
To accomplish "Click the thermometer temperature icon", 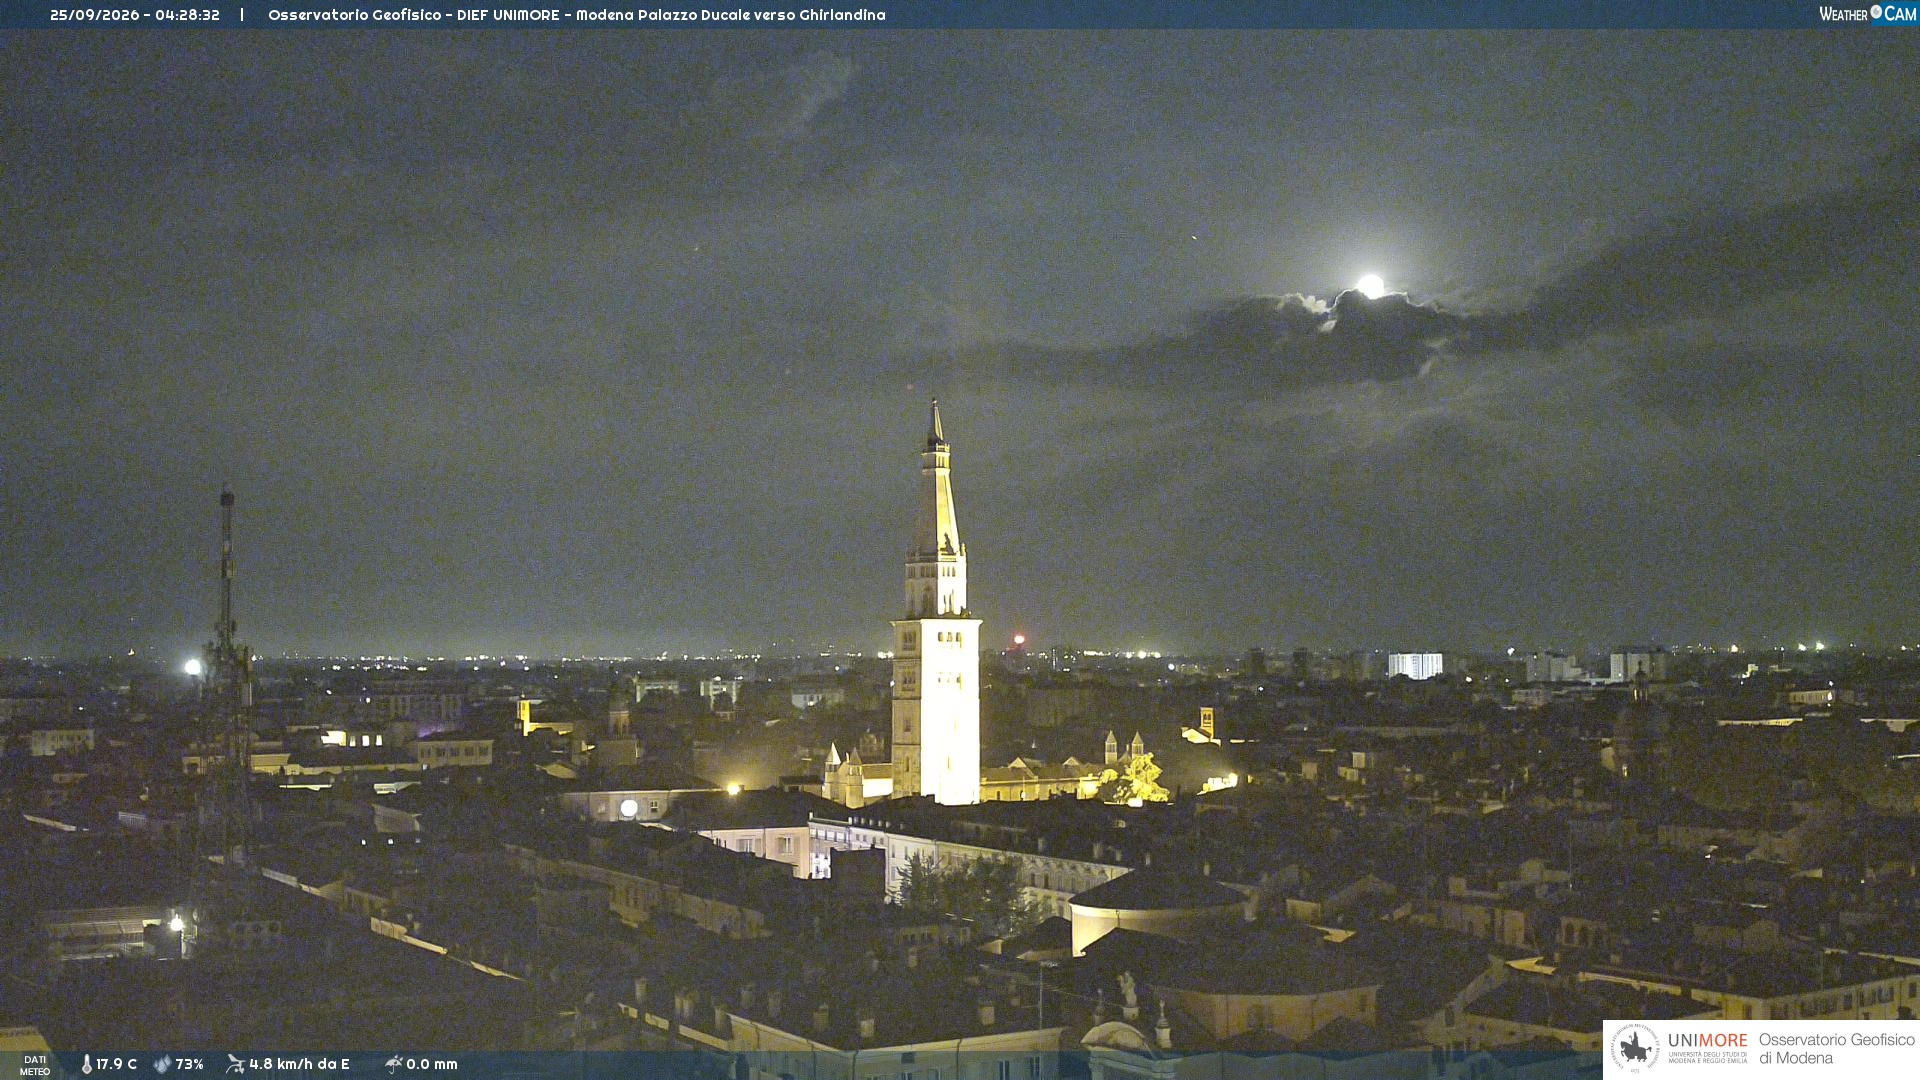I will coord(87,1064).
